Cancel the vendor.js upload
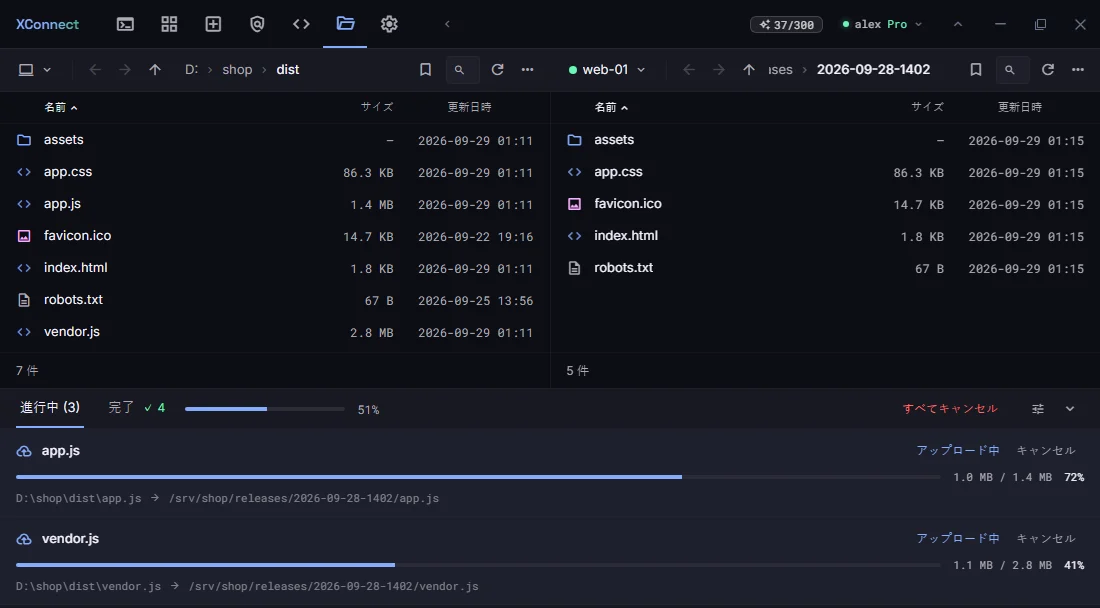 pos(1046,538)
